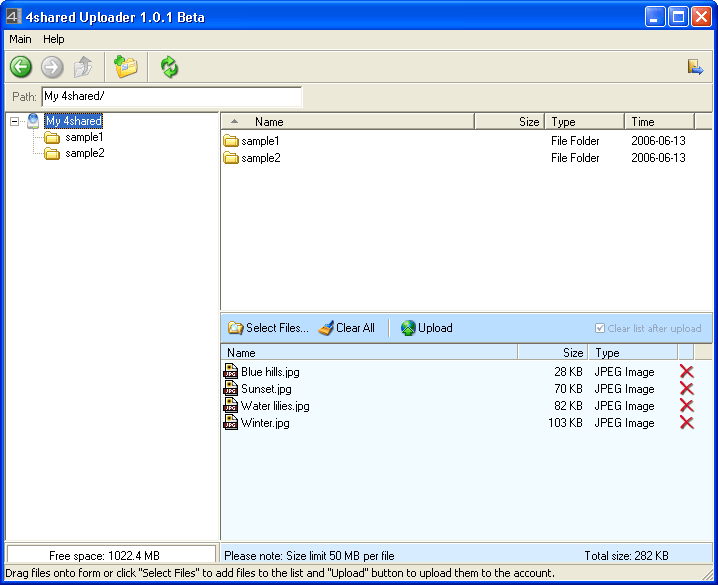This screenshot has height=585, width=718.
Task: Click the gray Forward arrow button
Action: coord(52,67)
